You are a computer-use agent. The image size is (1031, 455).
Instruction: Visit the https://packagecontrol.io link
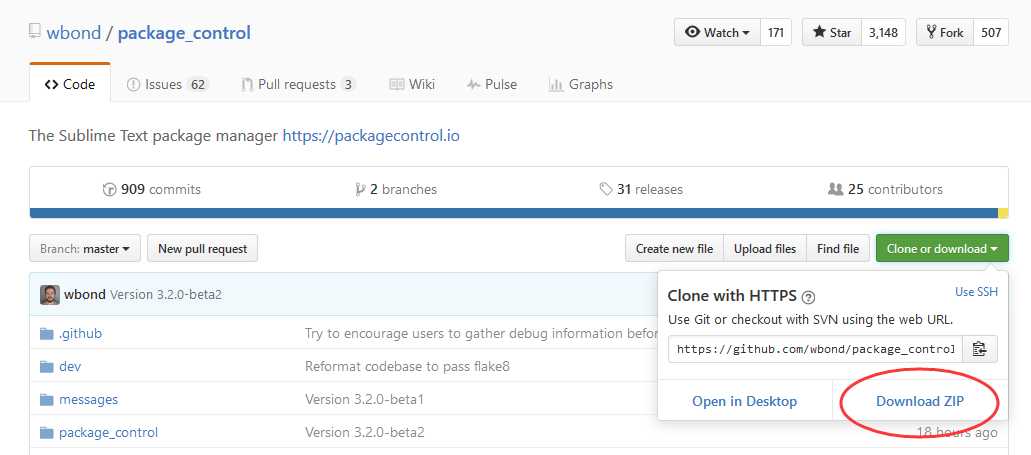(371, 136)
